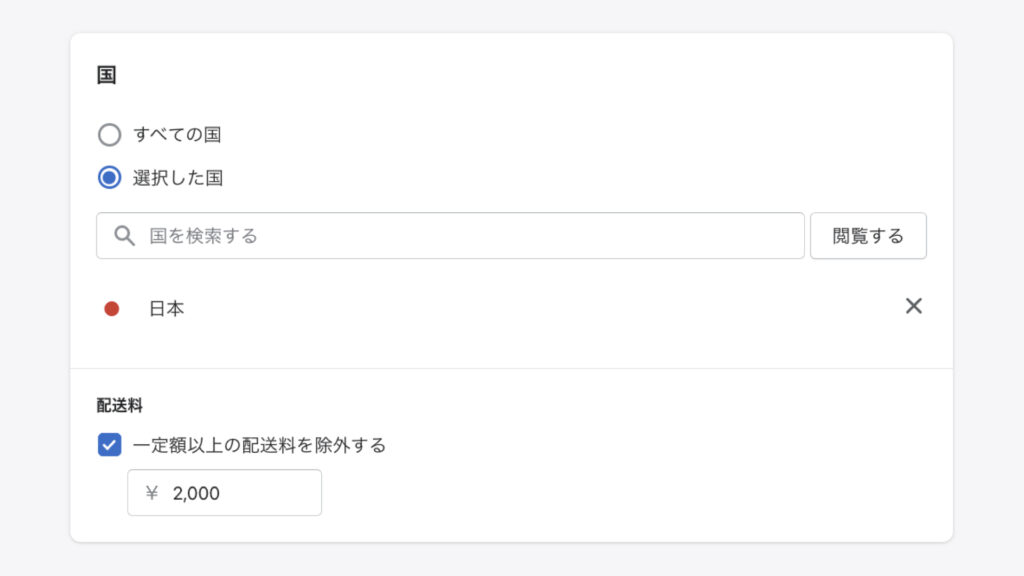This screenshot has width=1024, height=576.
Task: Click the 閲覧する button
Action: tap(868, 236)
